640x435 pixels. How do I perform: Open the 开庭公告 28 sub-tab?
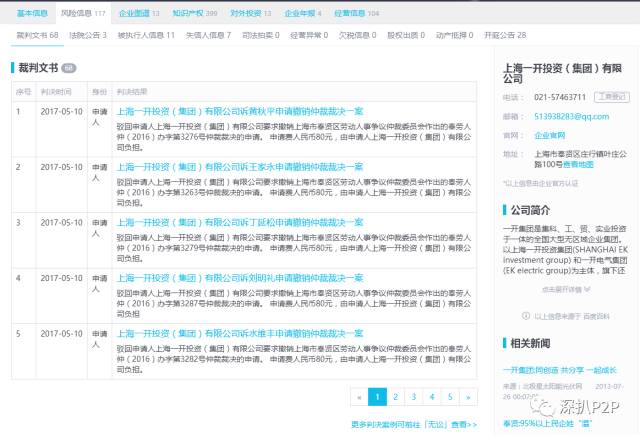coord(505,36)
